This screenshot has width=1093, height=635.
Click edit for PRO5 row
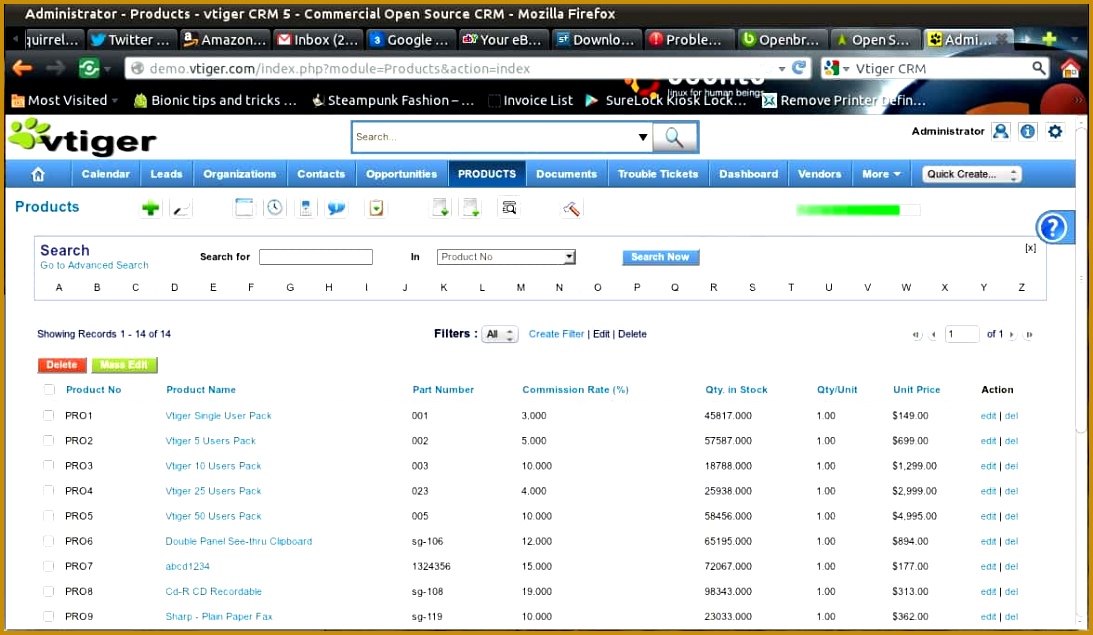[988, 517]
